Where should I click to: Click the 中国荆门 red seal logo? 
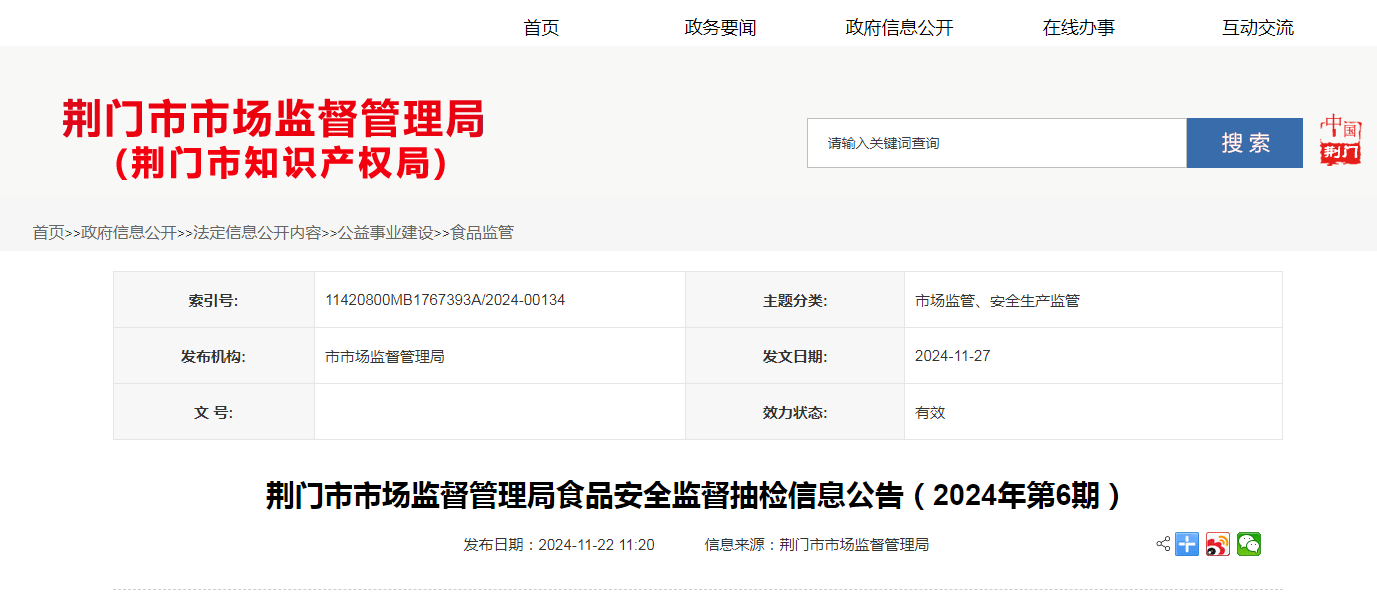coord(1339,141)
